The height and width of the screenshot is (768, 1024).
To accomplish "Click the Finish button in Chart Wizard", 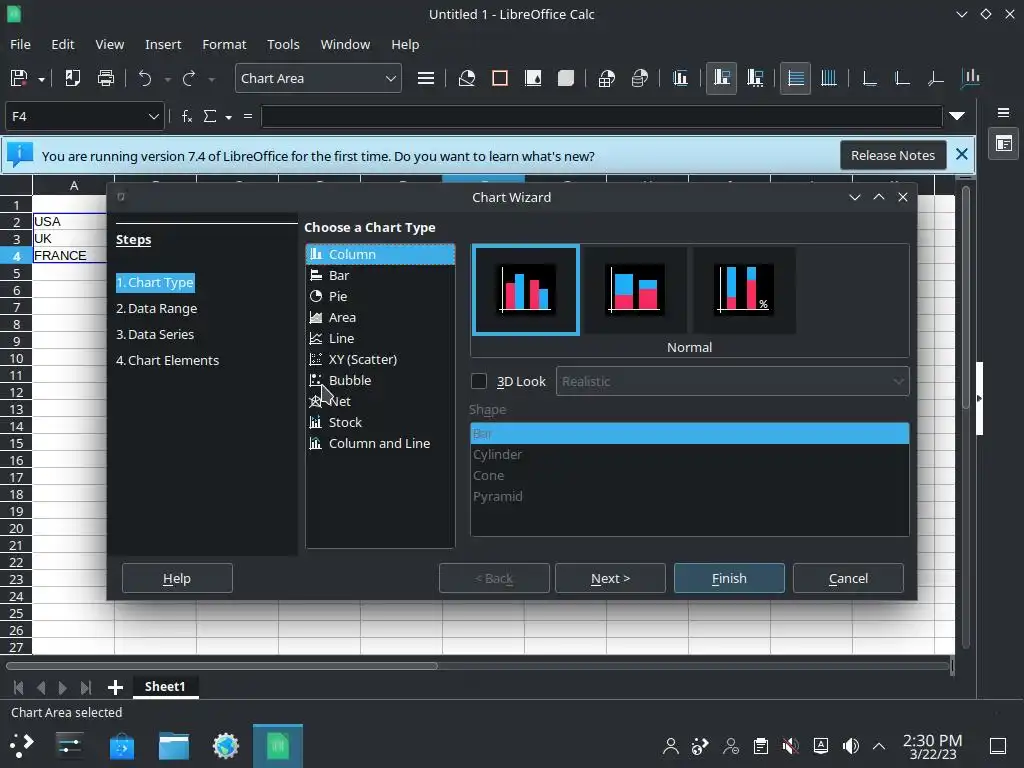I will tap(729, 579).
